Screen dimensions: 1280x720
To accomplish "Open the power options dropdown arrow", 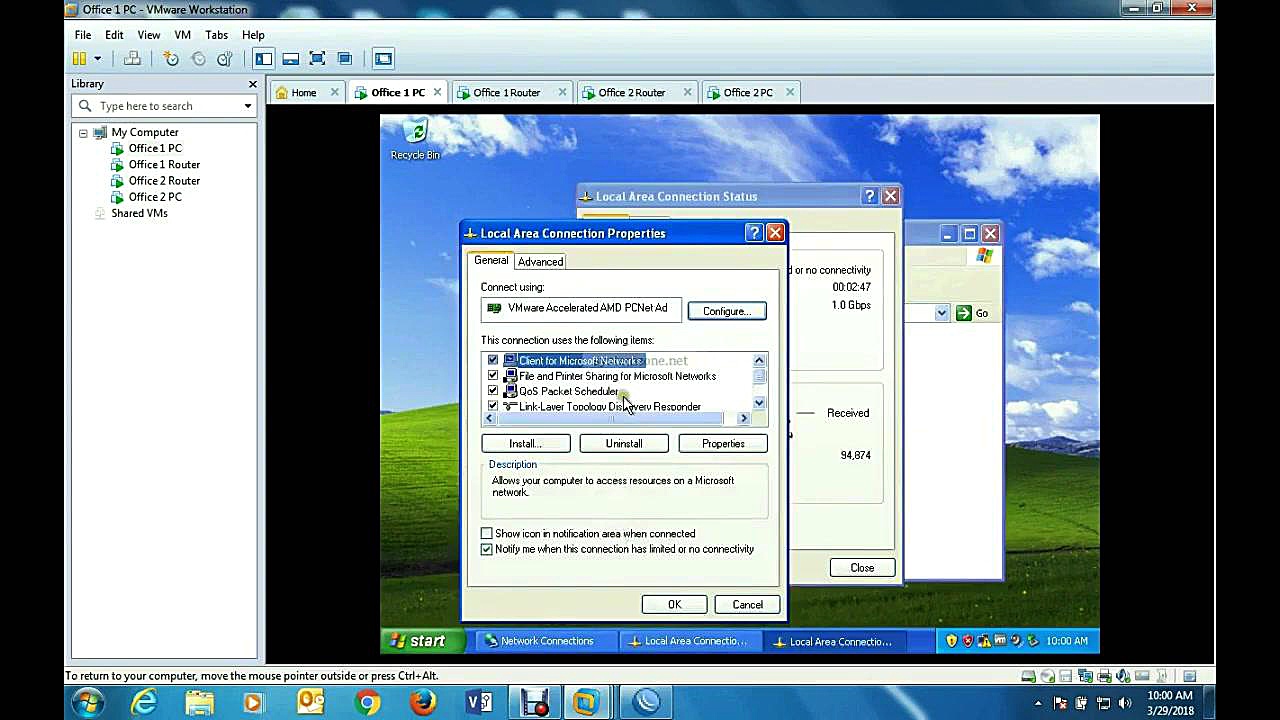I will coord(97,59).
